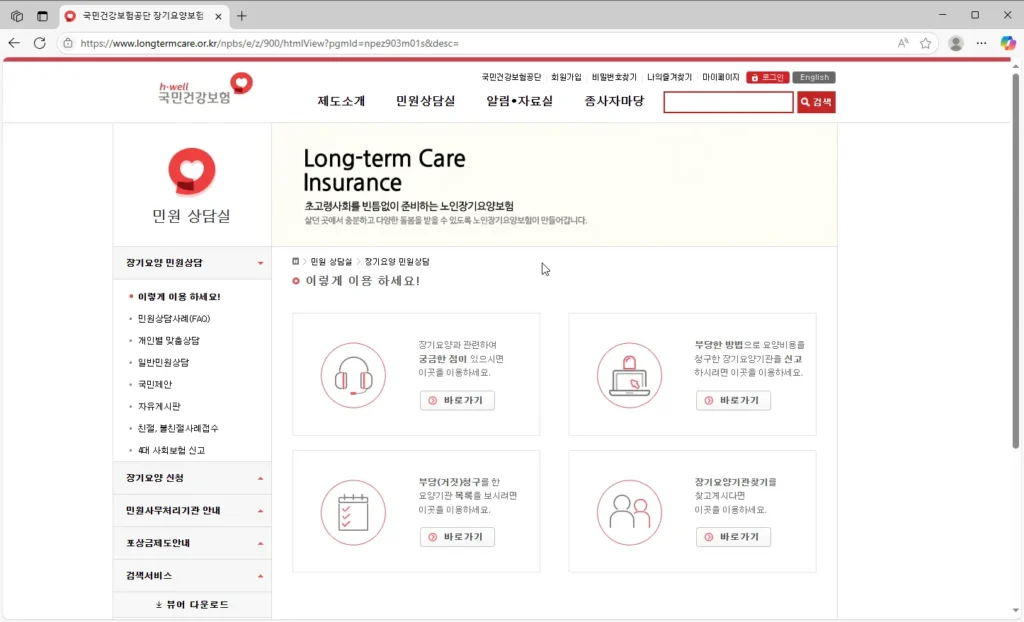Viewport: 1024px width, 622px height.
Task: View site info lock icon
Action: tap(68, 43)
